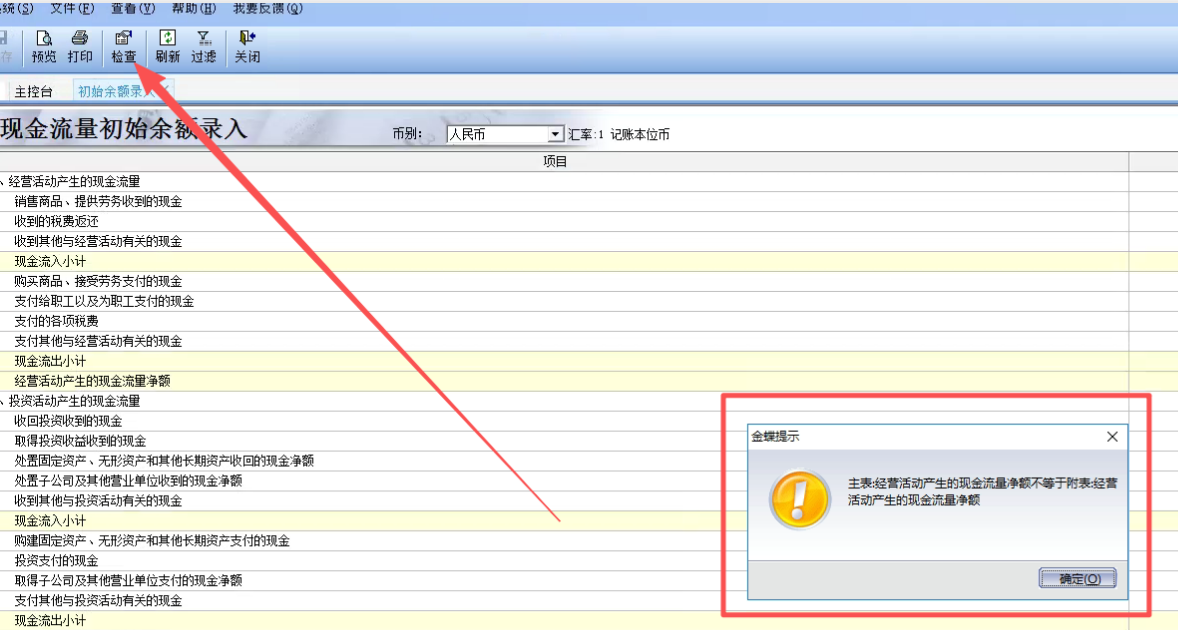Close the 金蝶提示 dialog with X
The height and width of the screenshot is (630, 1178).
(1112, 437)
